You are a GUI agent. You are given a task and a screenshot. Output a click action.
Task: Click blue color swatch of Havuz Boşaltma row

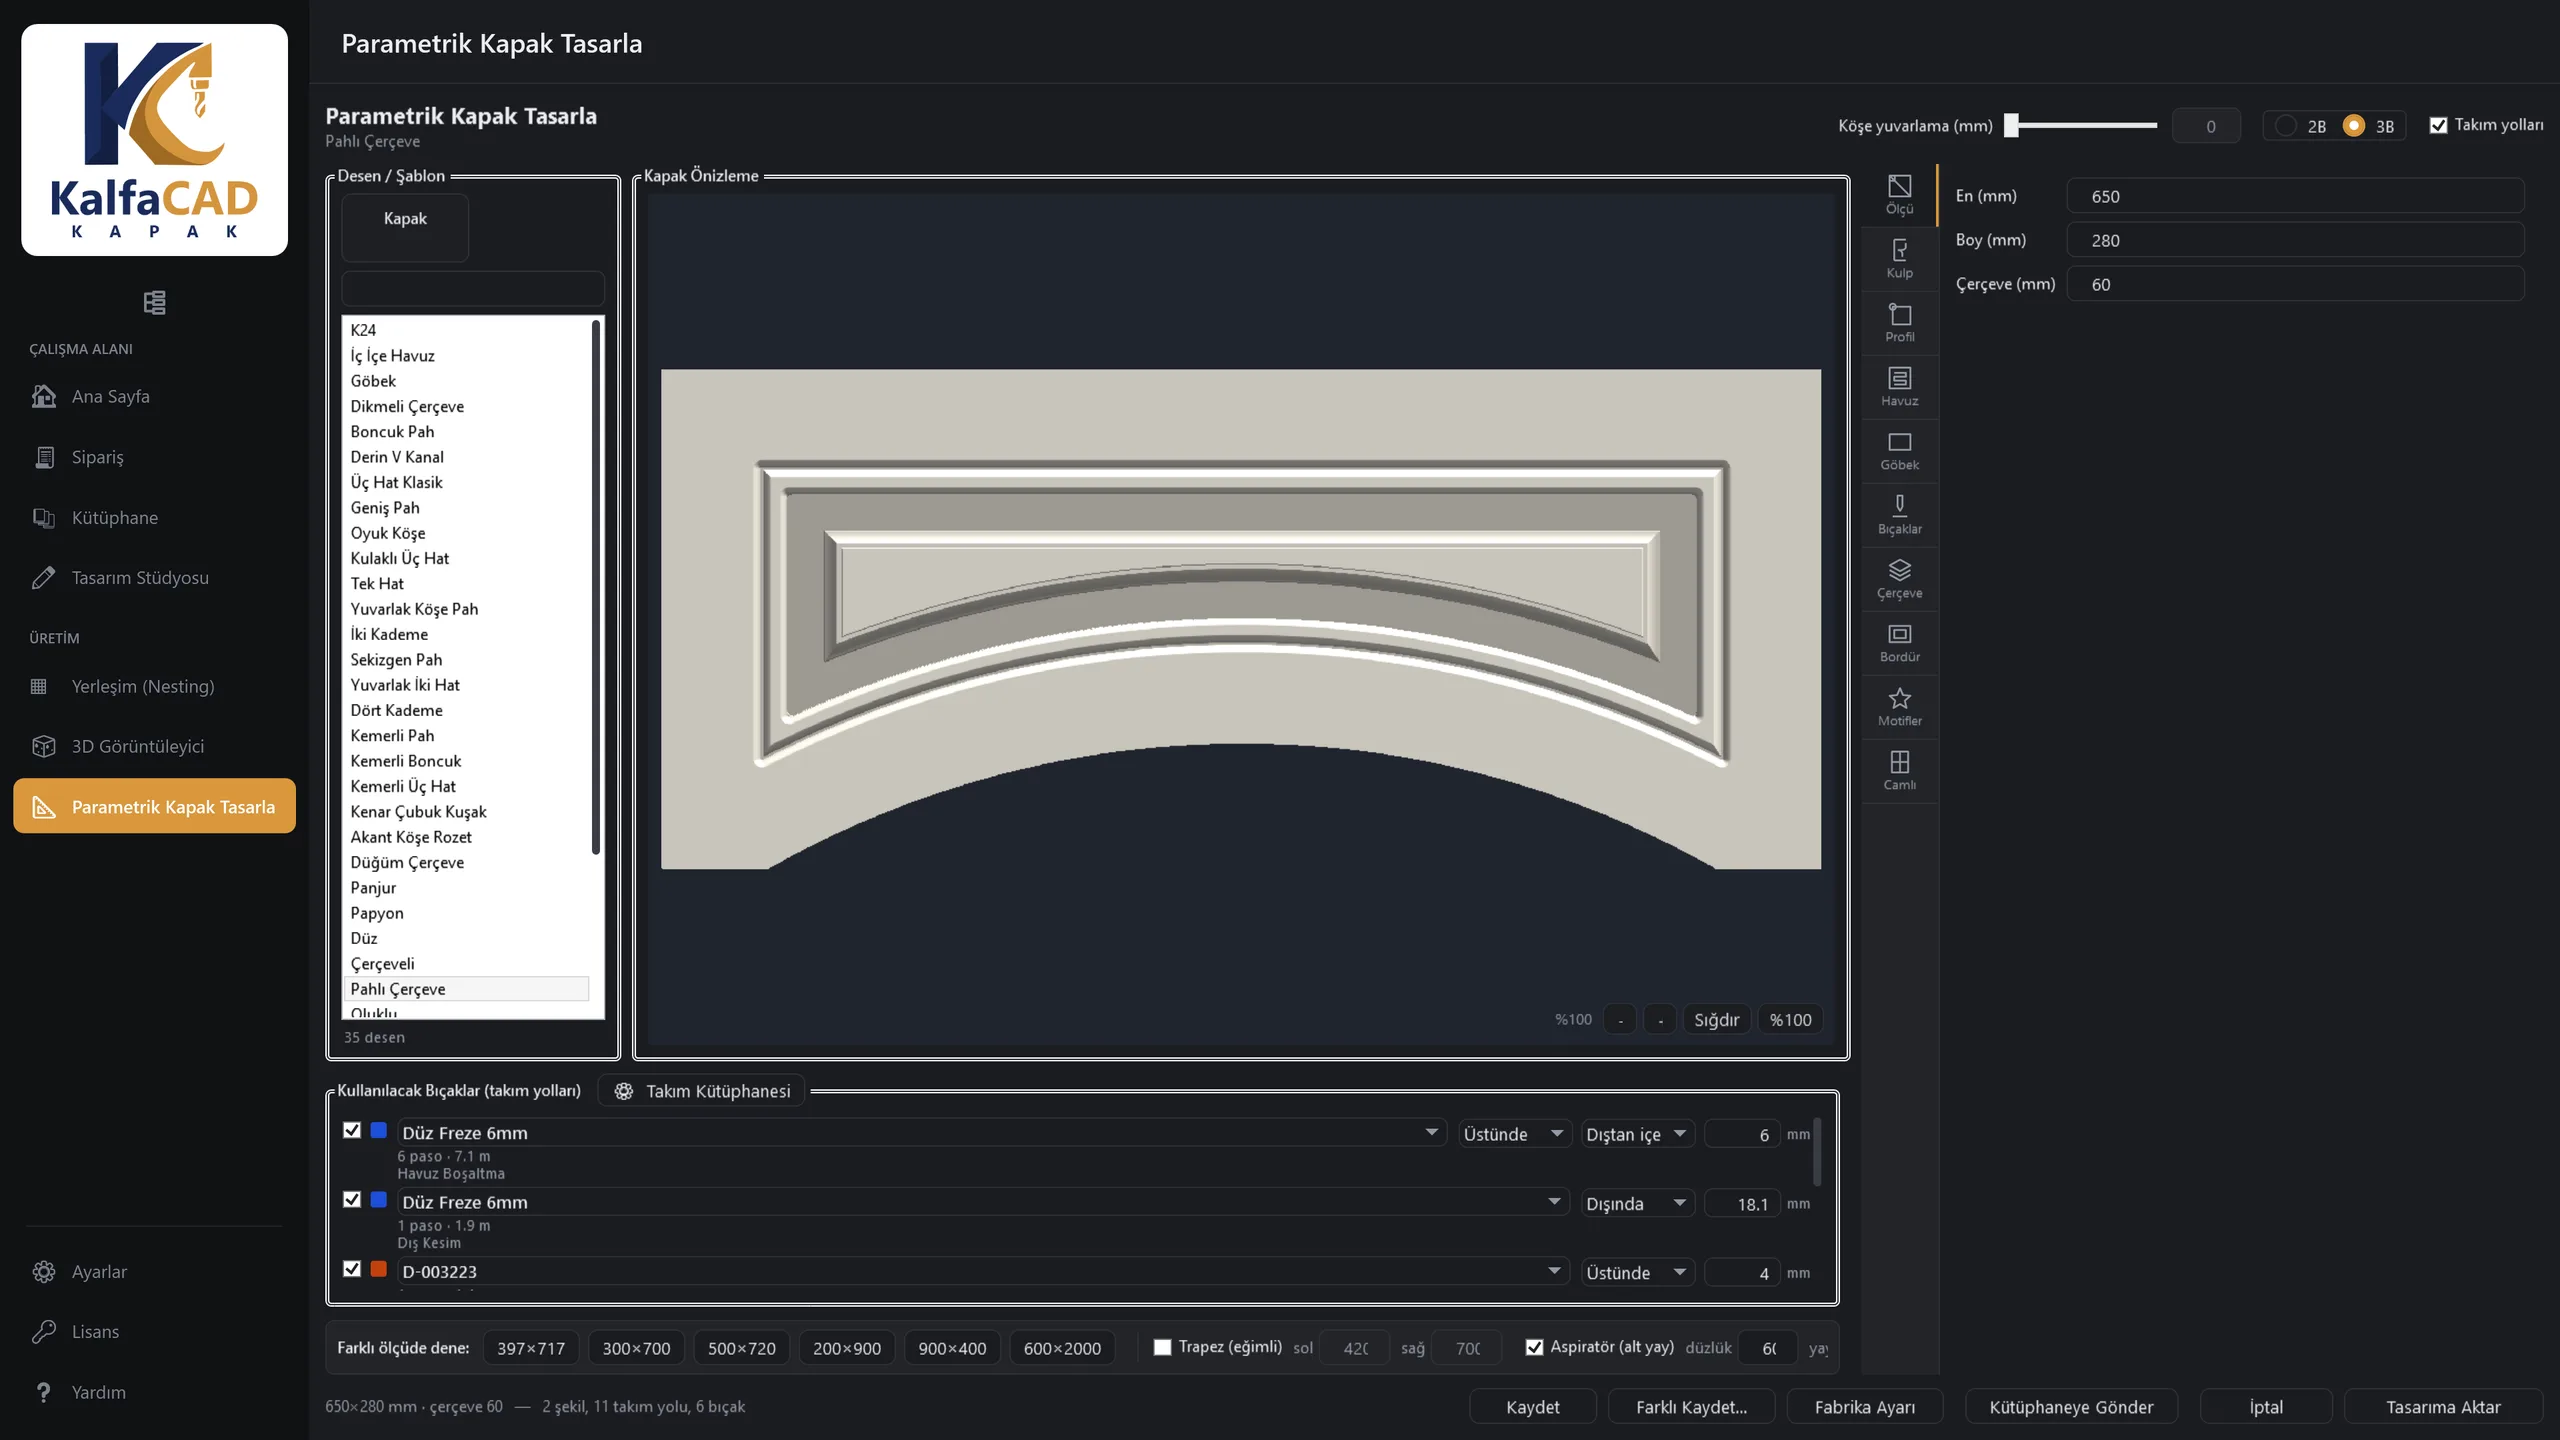[x=378, y=1130]
